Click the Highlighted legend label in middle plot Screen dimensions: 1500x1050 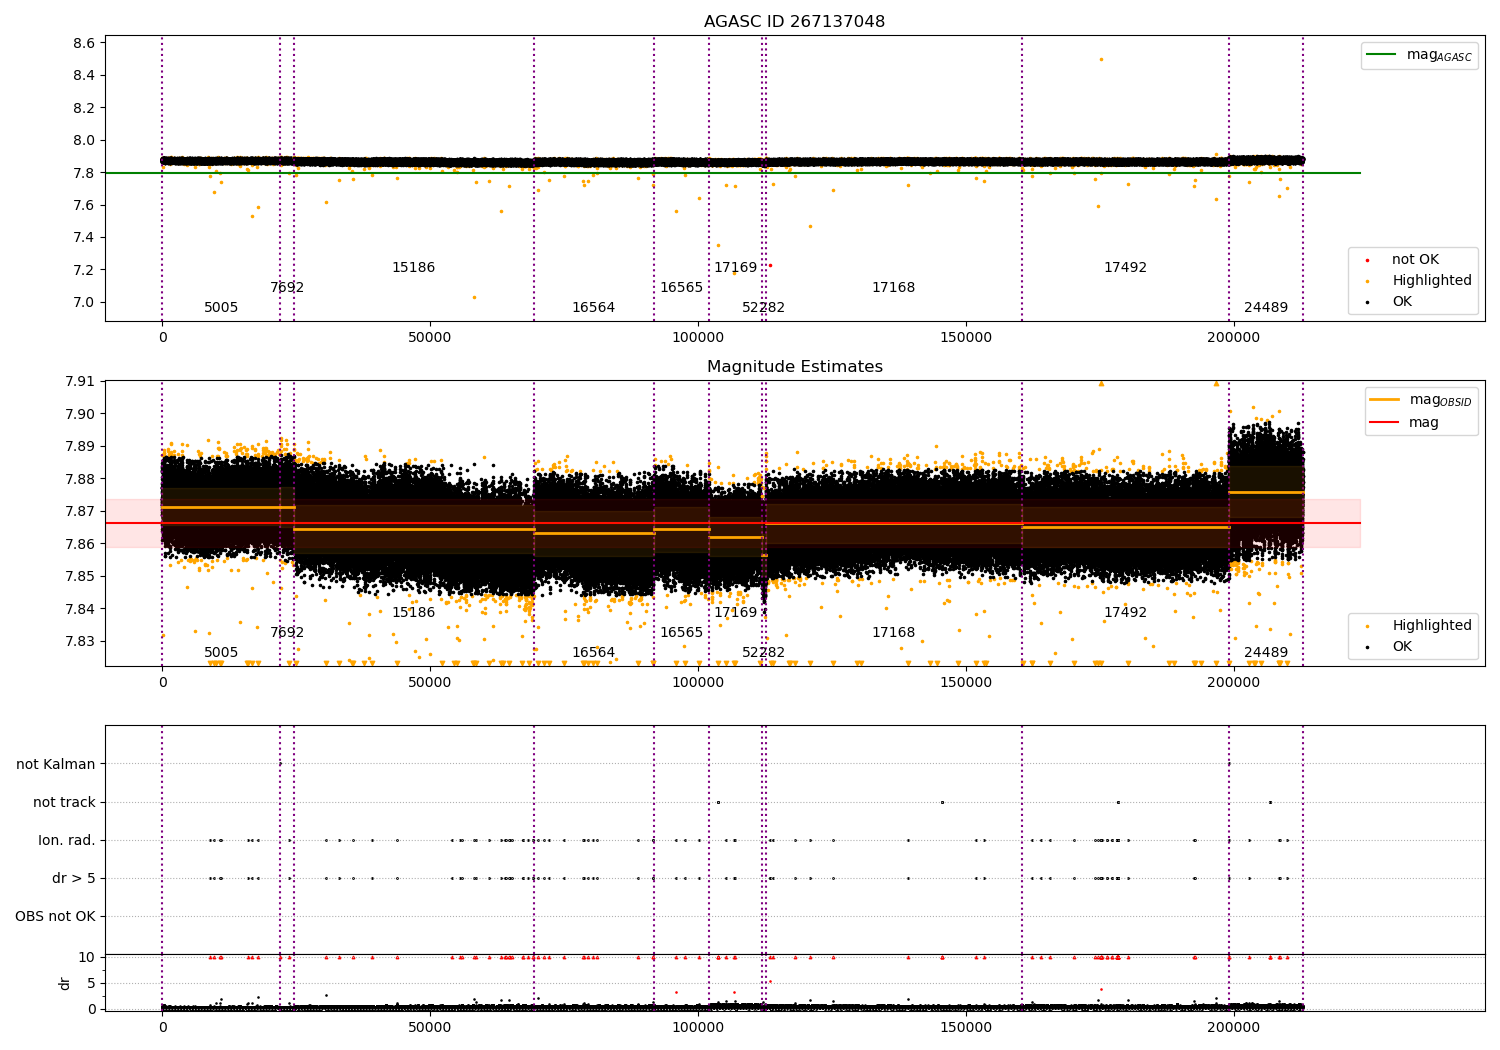pyautogui.click(x=1431, y=626)
